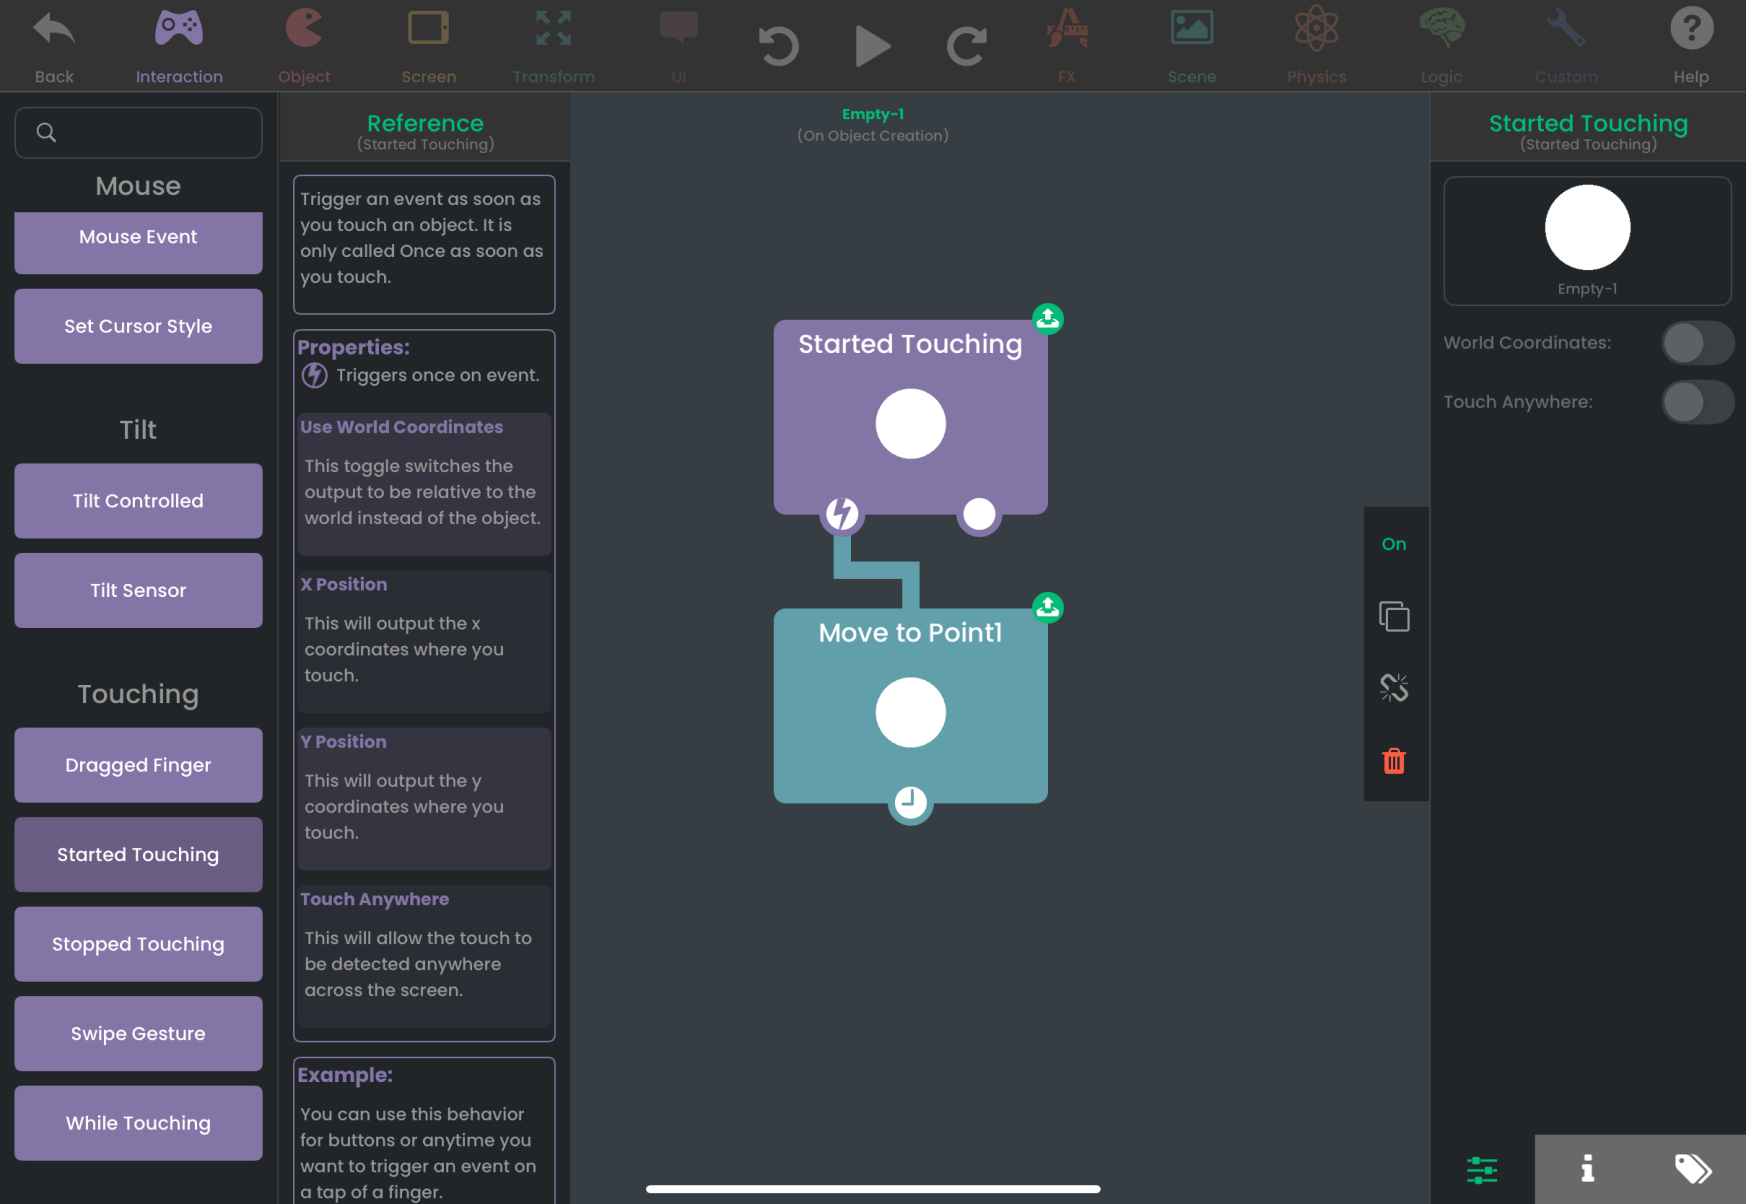This screenshot has height=1204, width=1746.
Task: Click the Move to Point1 clock connector
Action: click(x=910, y=802)
